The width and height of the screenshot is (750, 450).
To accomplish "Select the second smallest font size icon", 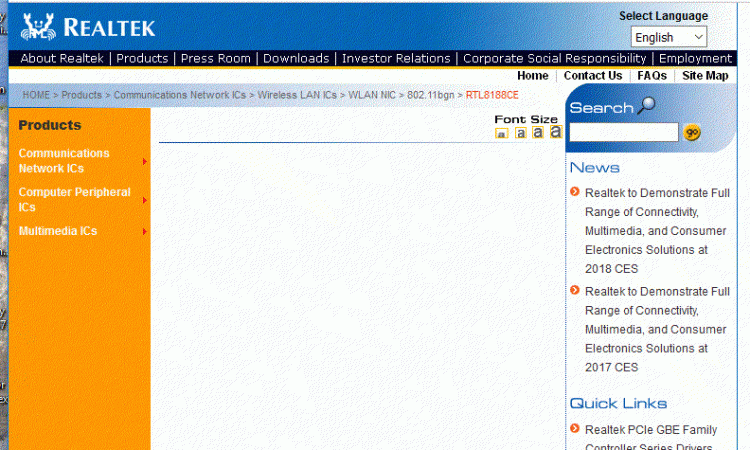I will pyautogui.click(x=520, y=132).
